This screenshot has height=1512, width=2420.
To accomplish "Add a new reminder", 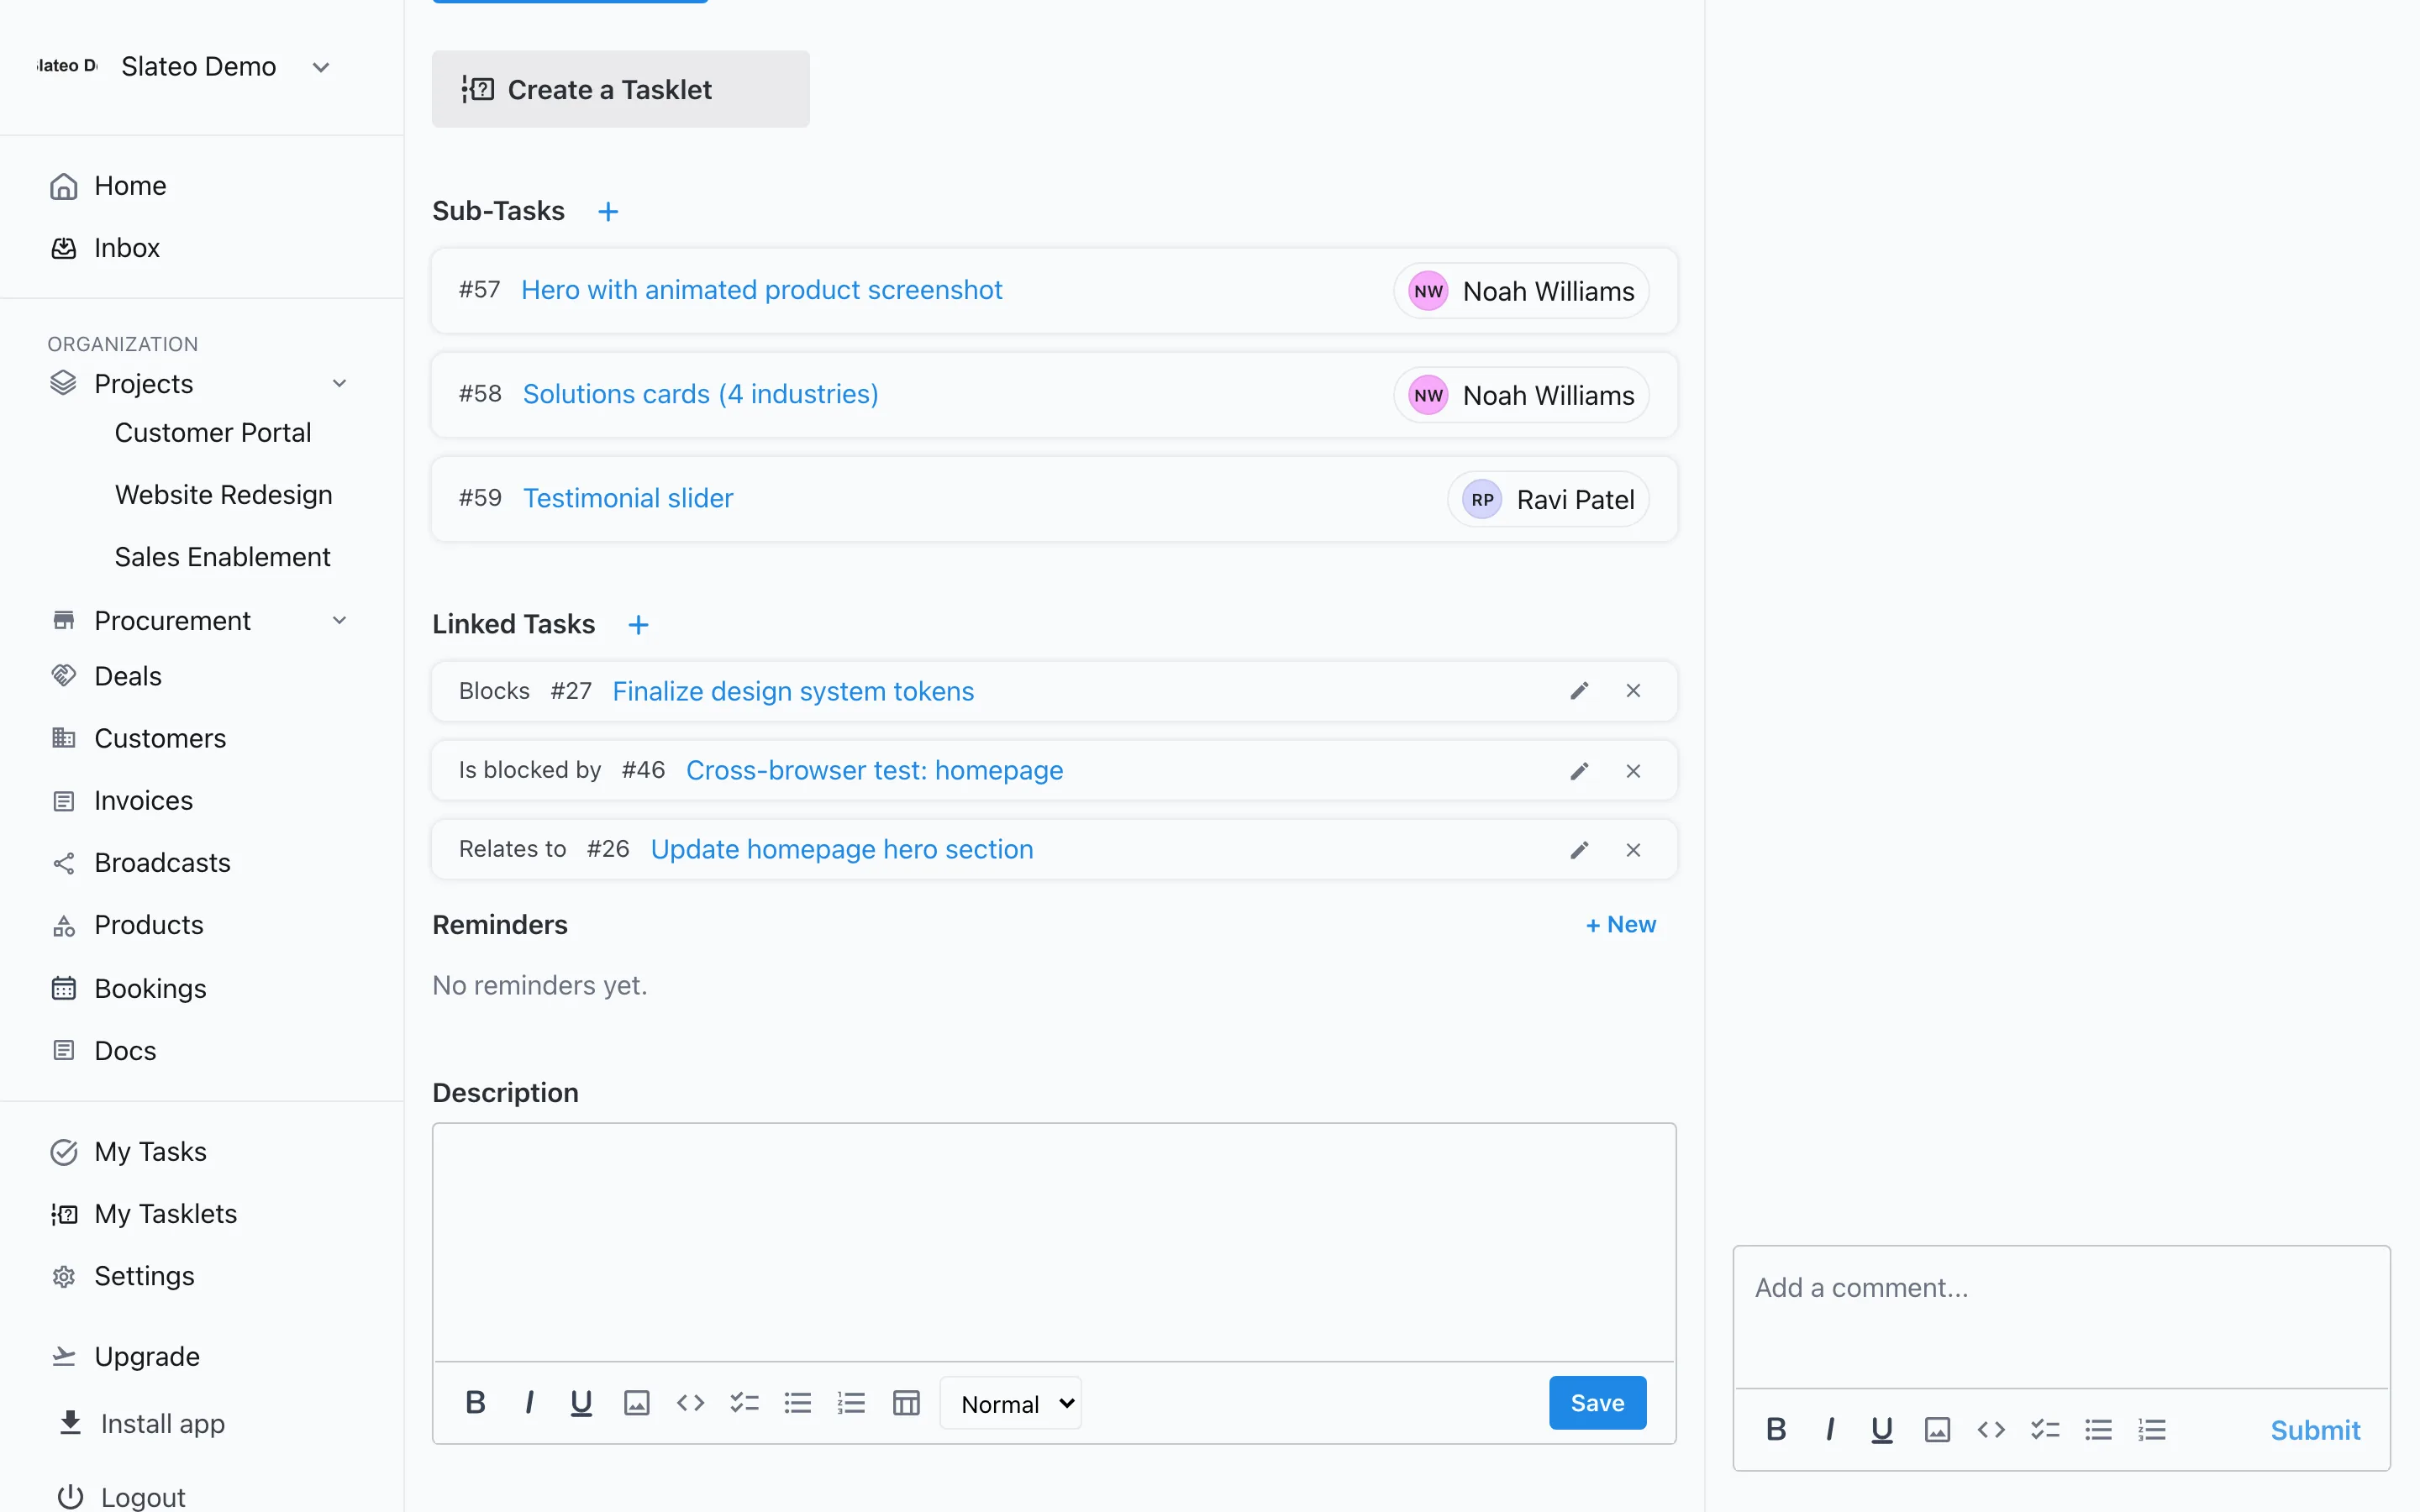I will (1620, 925).
